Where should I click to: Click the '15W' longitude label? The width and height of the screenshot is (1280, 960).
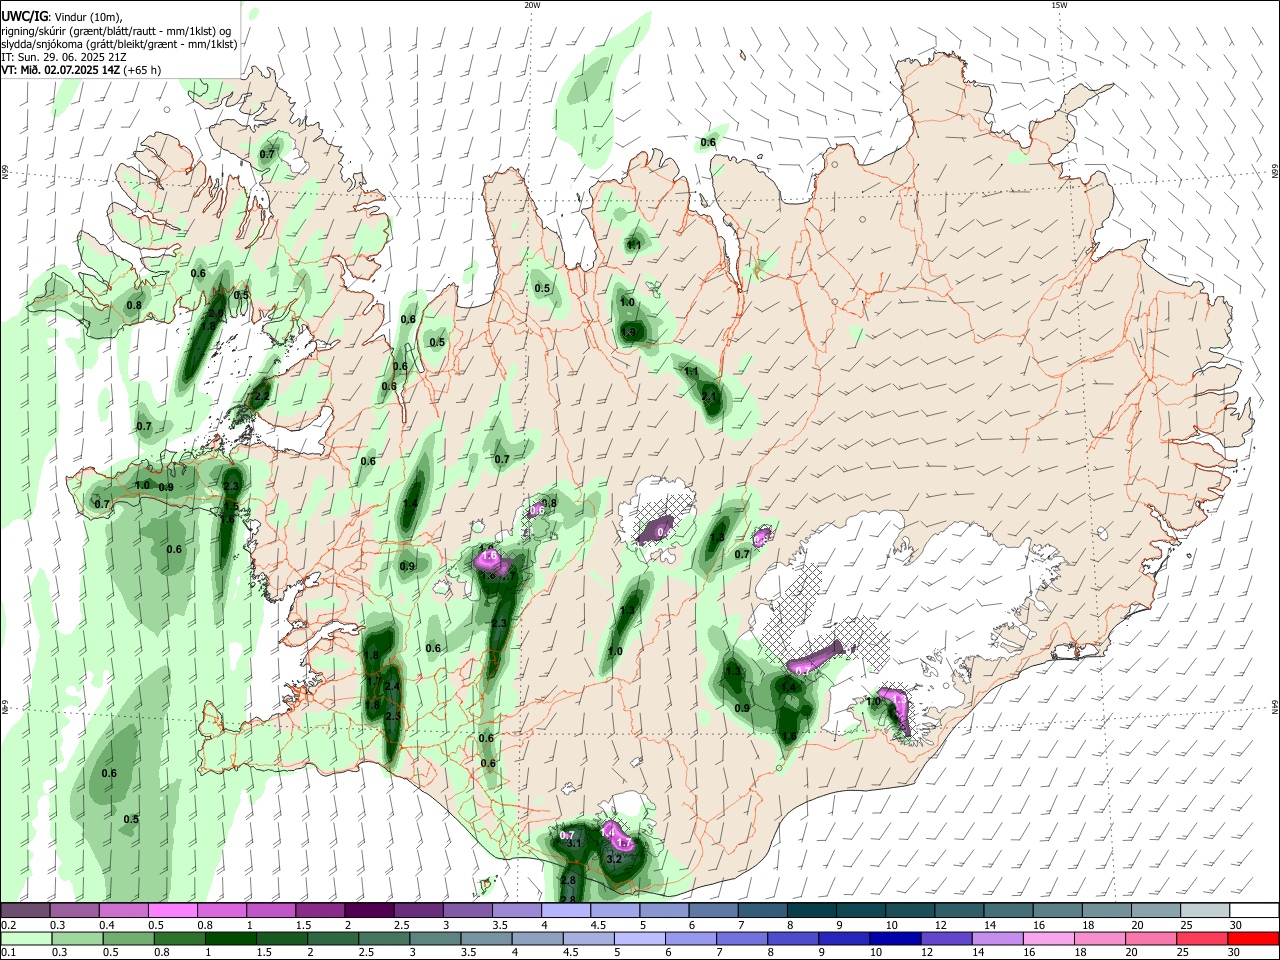[1059, 5]
